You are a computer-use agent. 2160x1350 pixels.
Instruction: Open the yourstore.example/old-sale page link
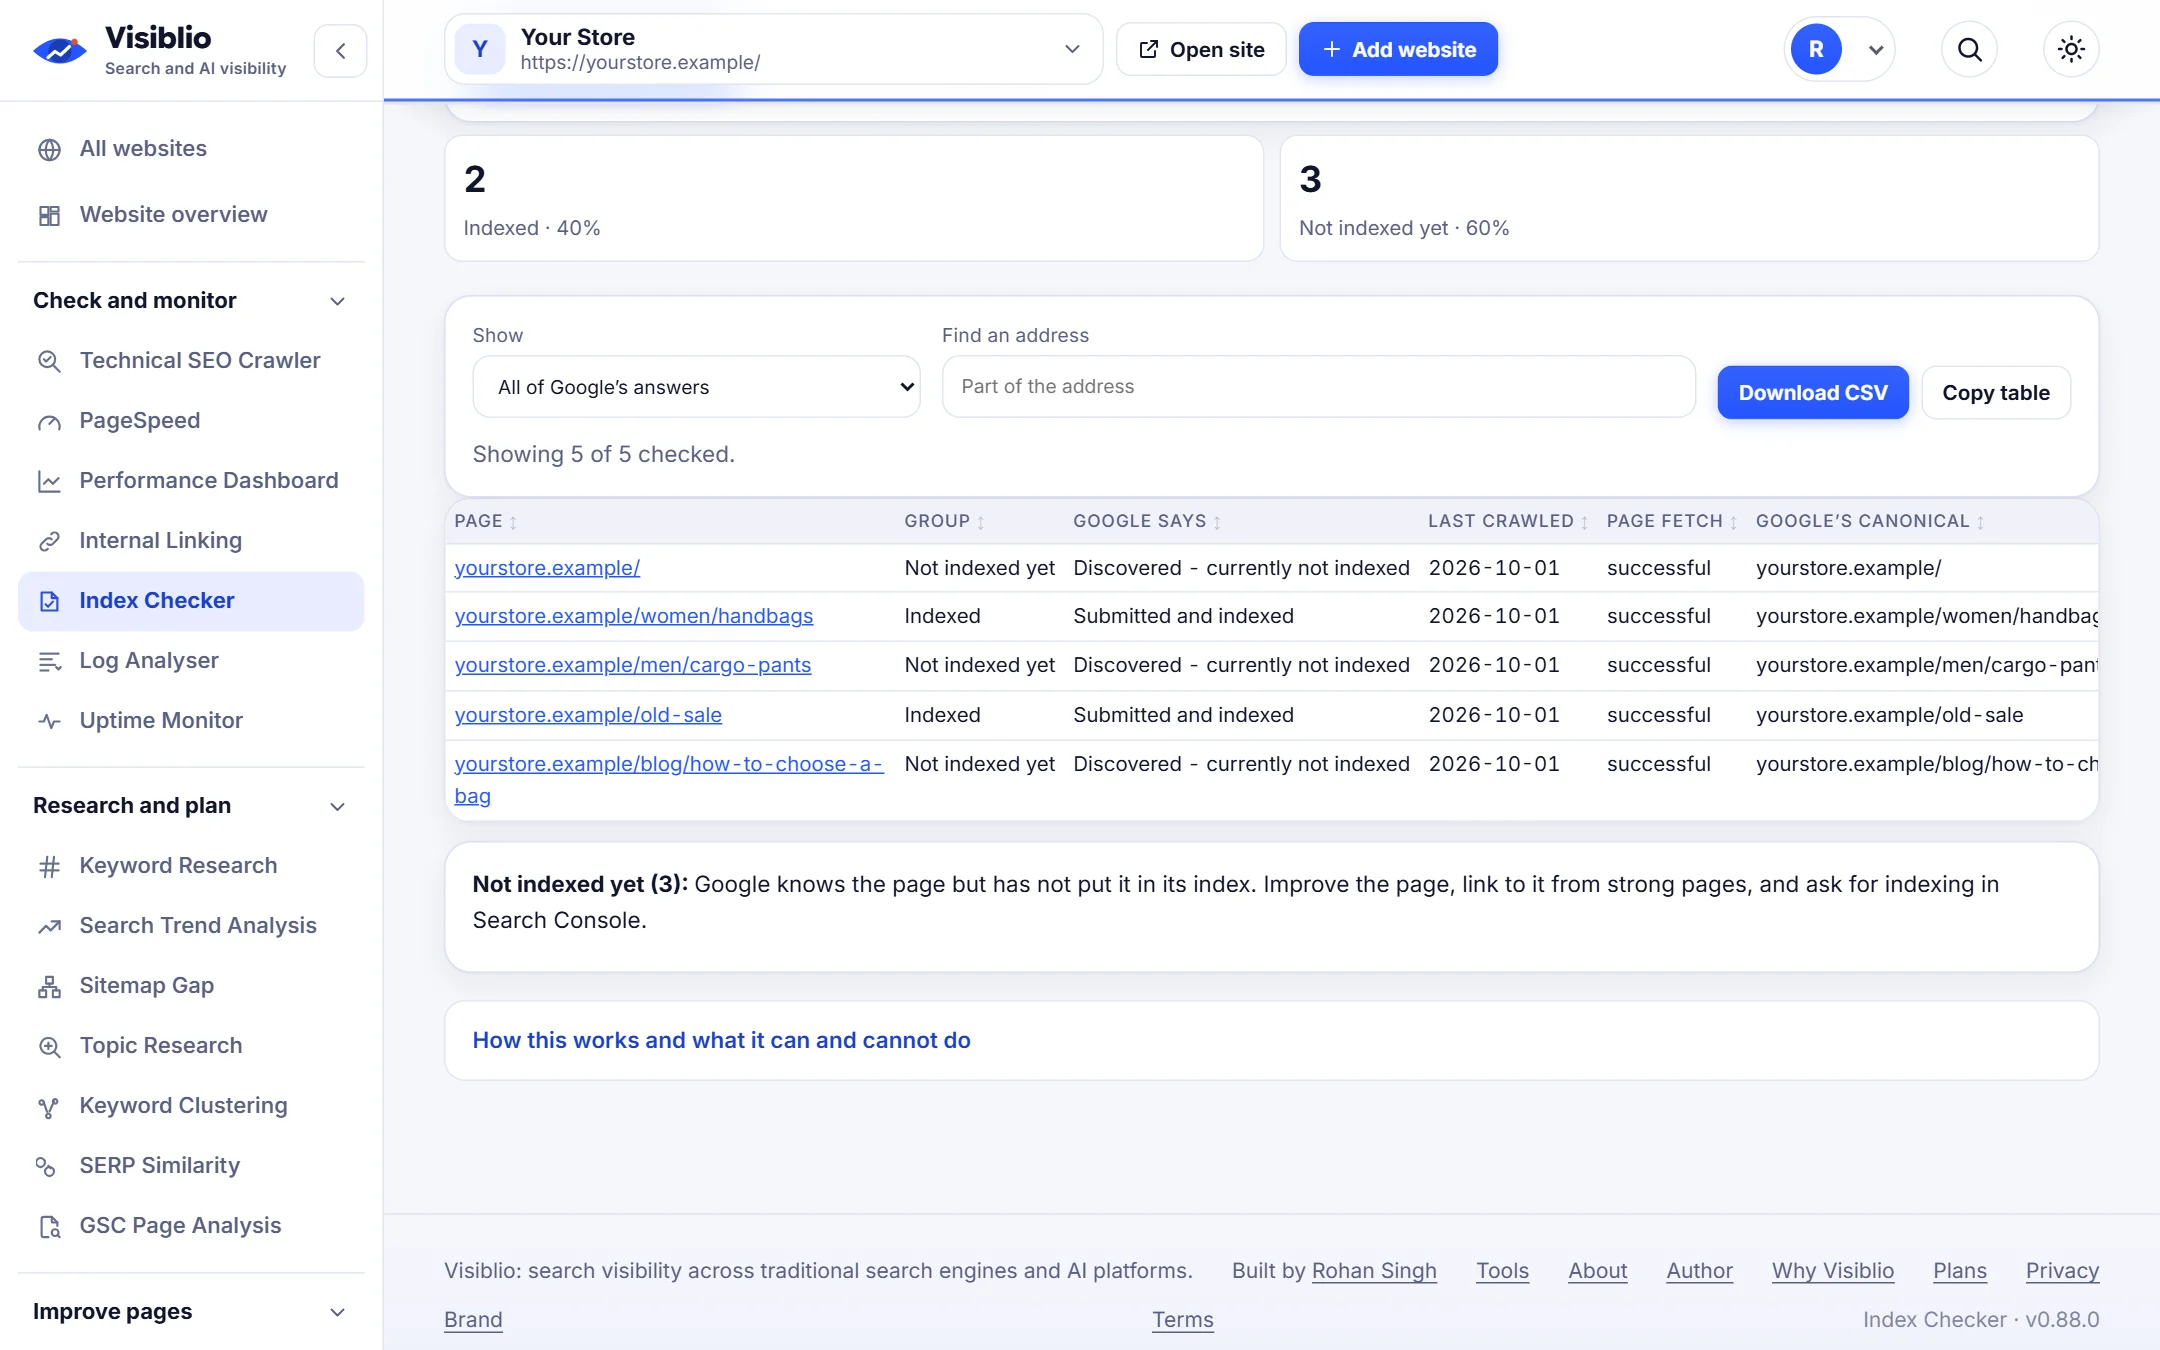588,715
